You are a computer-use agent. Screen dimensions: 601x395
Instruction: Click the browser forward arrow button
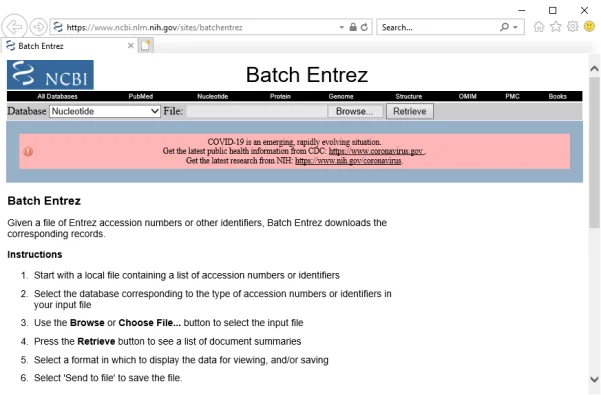pyautogui.click(x=38, y=27)
